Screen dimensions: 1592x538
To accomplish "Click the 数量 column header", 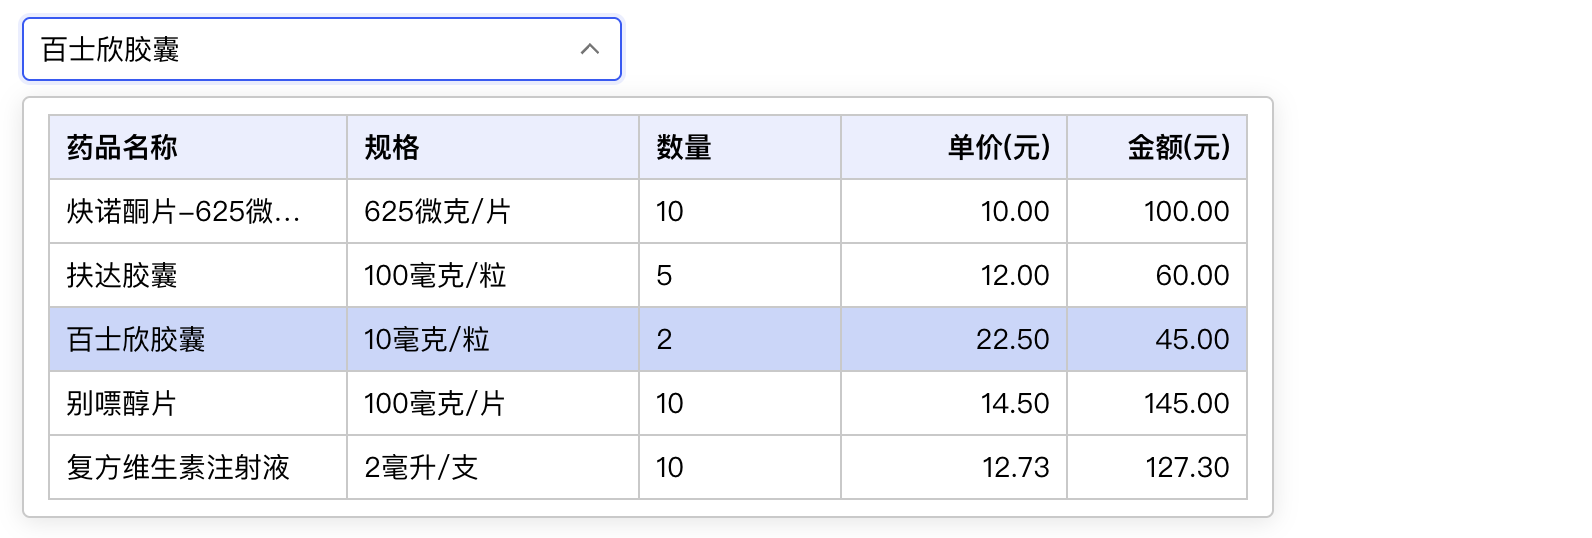I will coord(740,148).
